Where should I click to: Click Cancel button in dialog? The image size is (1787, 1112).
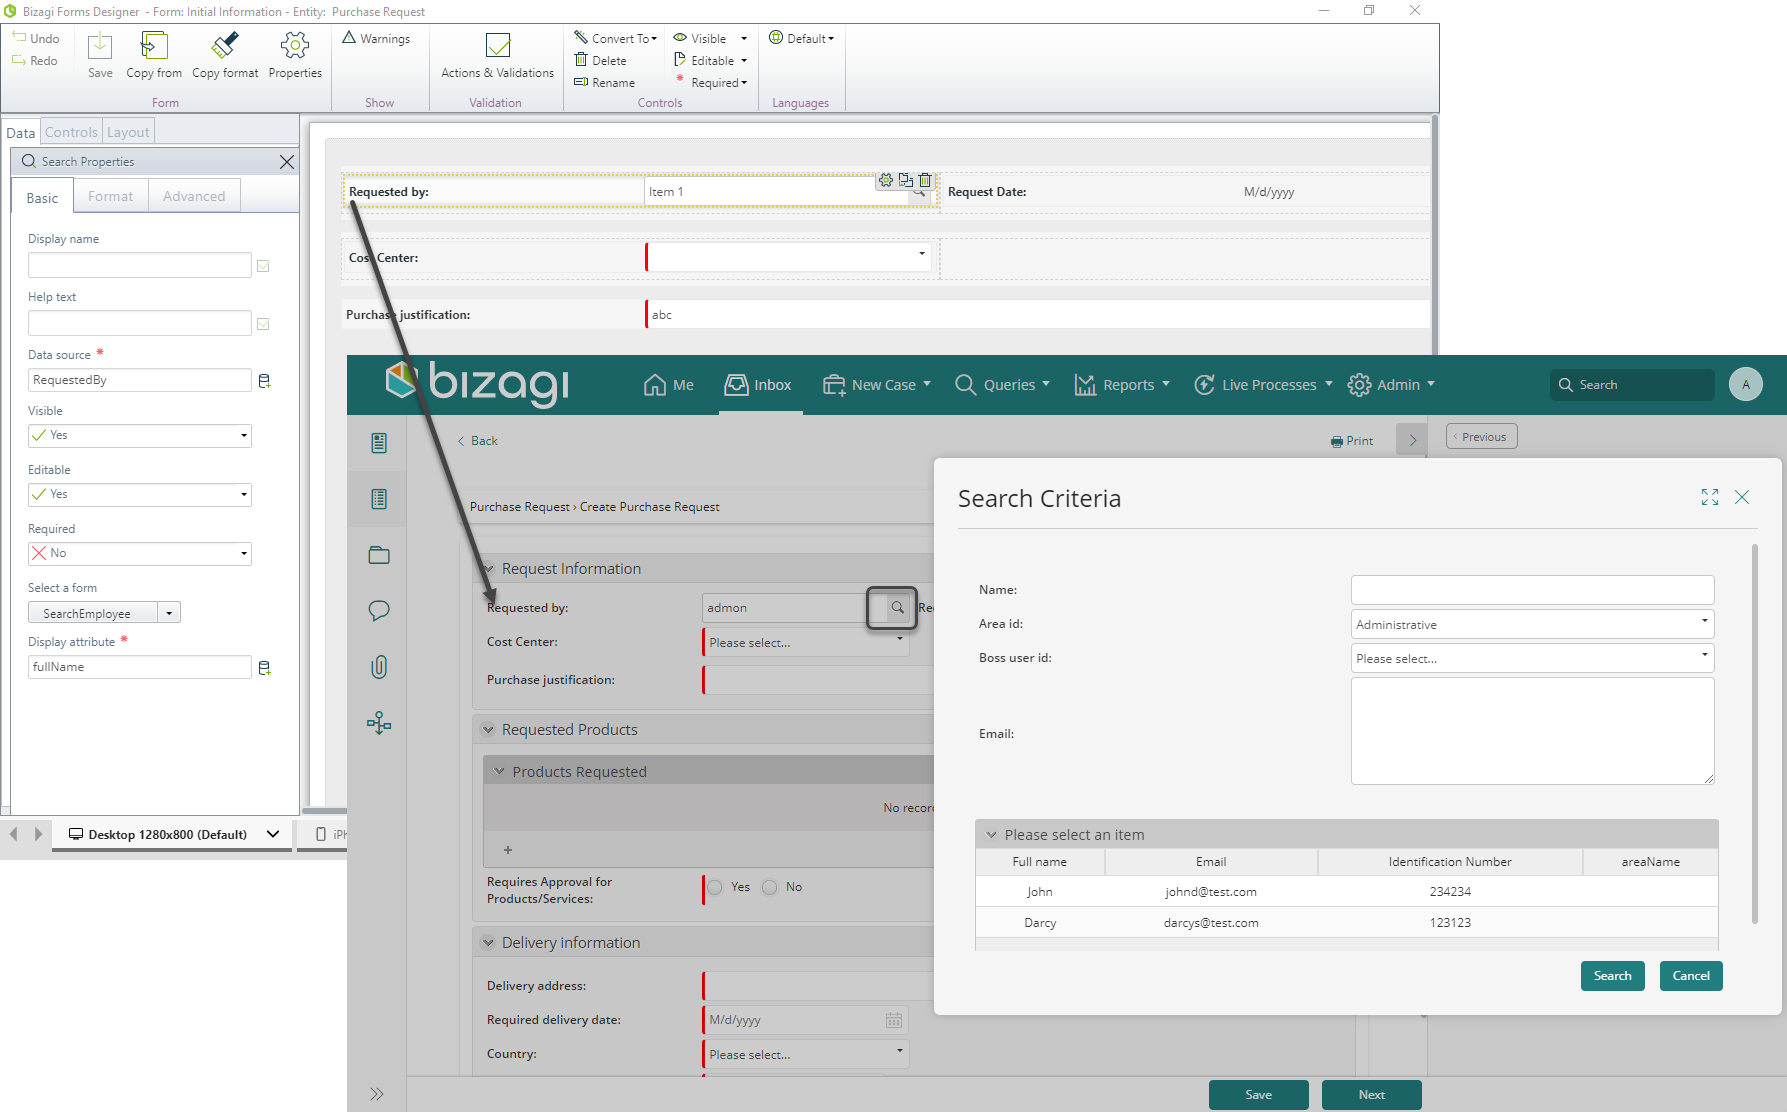(1691, 976)
